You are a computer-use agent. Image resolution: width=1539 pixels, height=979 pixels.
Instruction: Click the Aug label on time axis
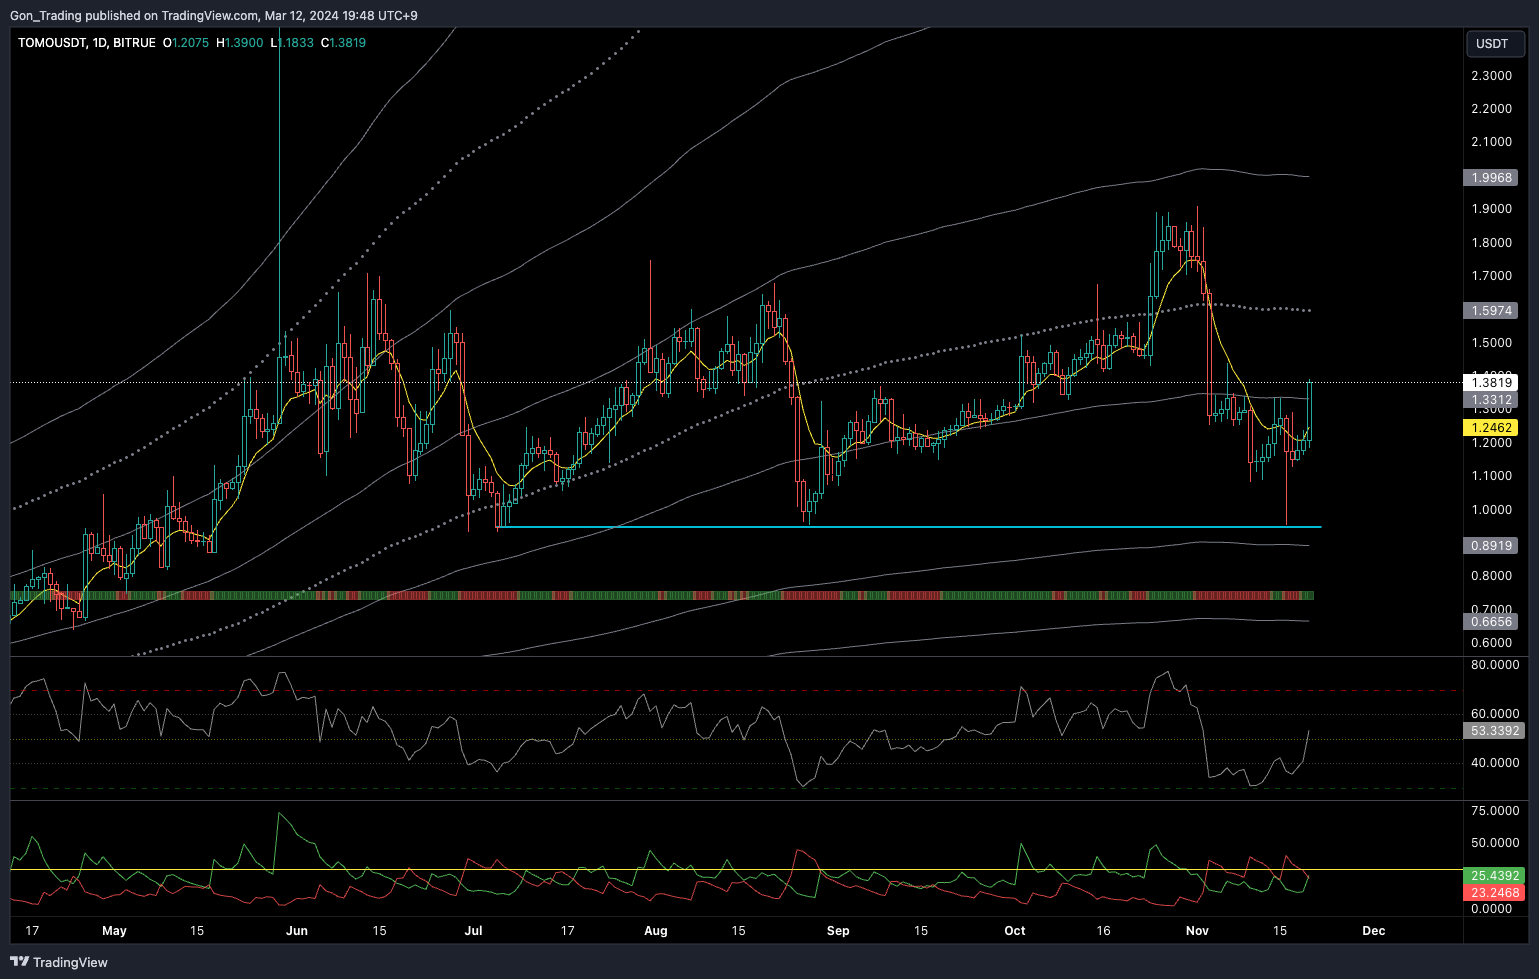656,931
